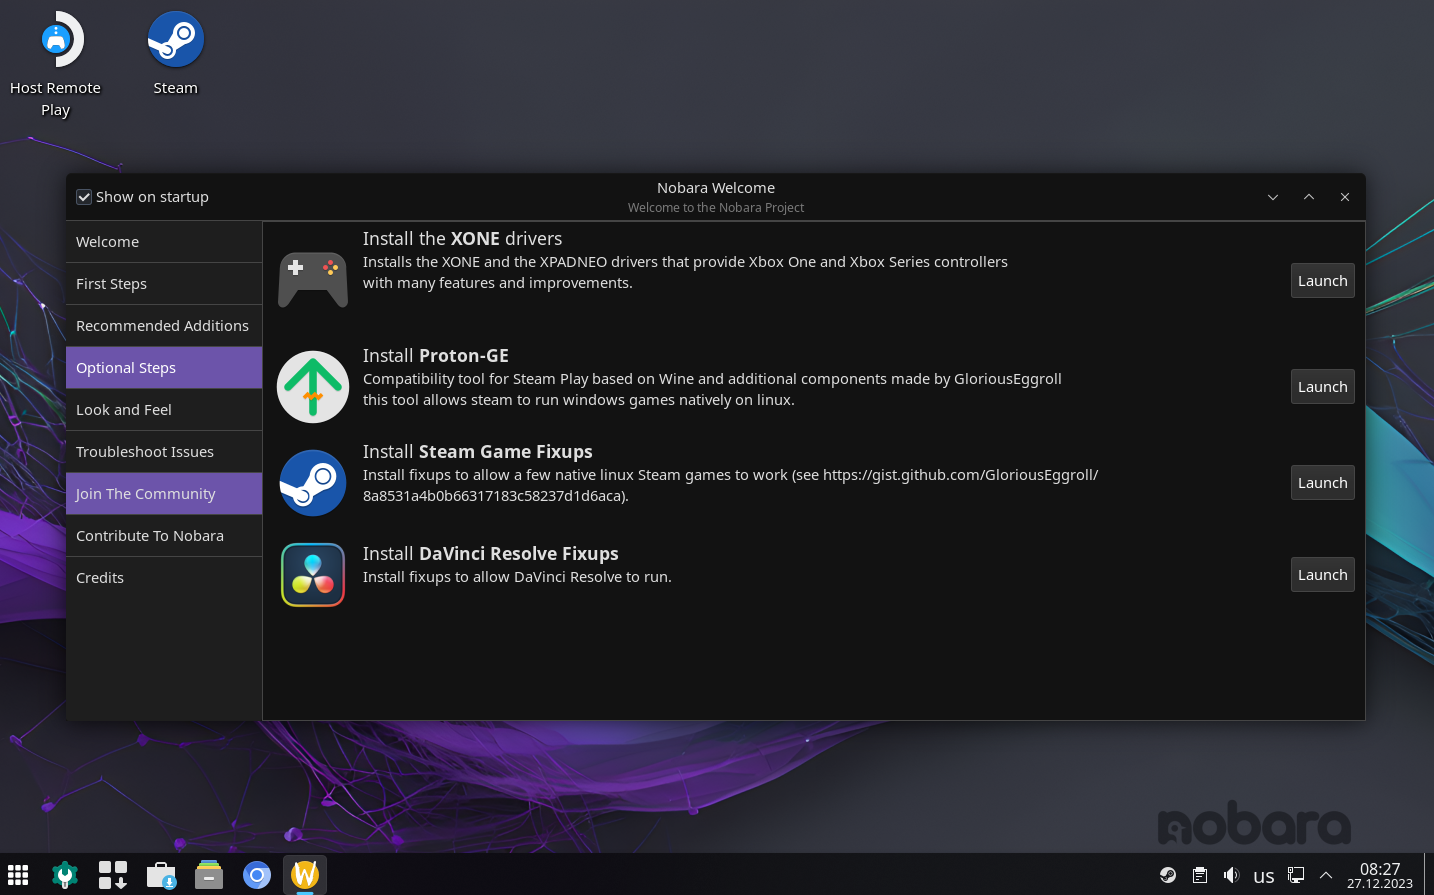Open the wired network tray icon
This screenshot has height=895, width=1434.
[x=1296, y=875]
